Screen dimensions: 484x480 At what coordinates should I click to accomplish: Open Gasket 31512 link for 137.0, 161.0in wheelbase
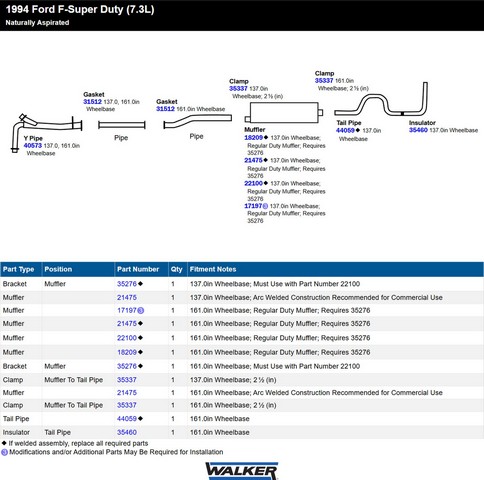click(92, 102)
